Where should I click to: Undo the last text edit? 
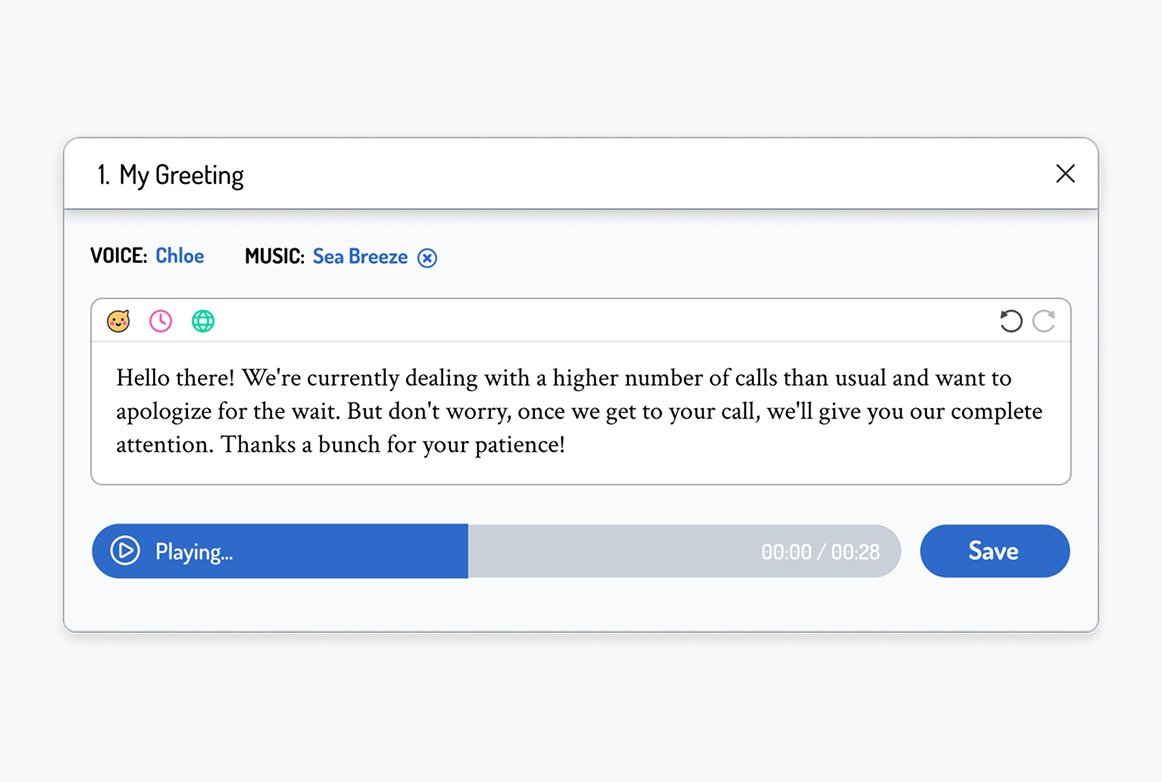[x=1011, y=321]
